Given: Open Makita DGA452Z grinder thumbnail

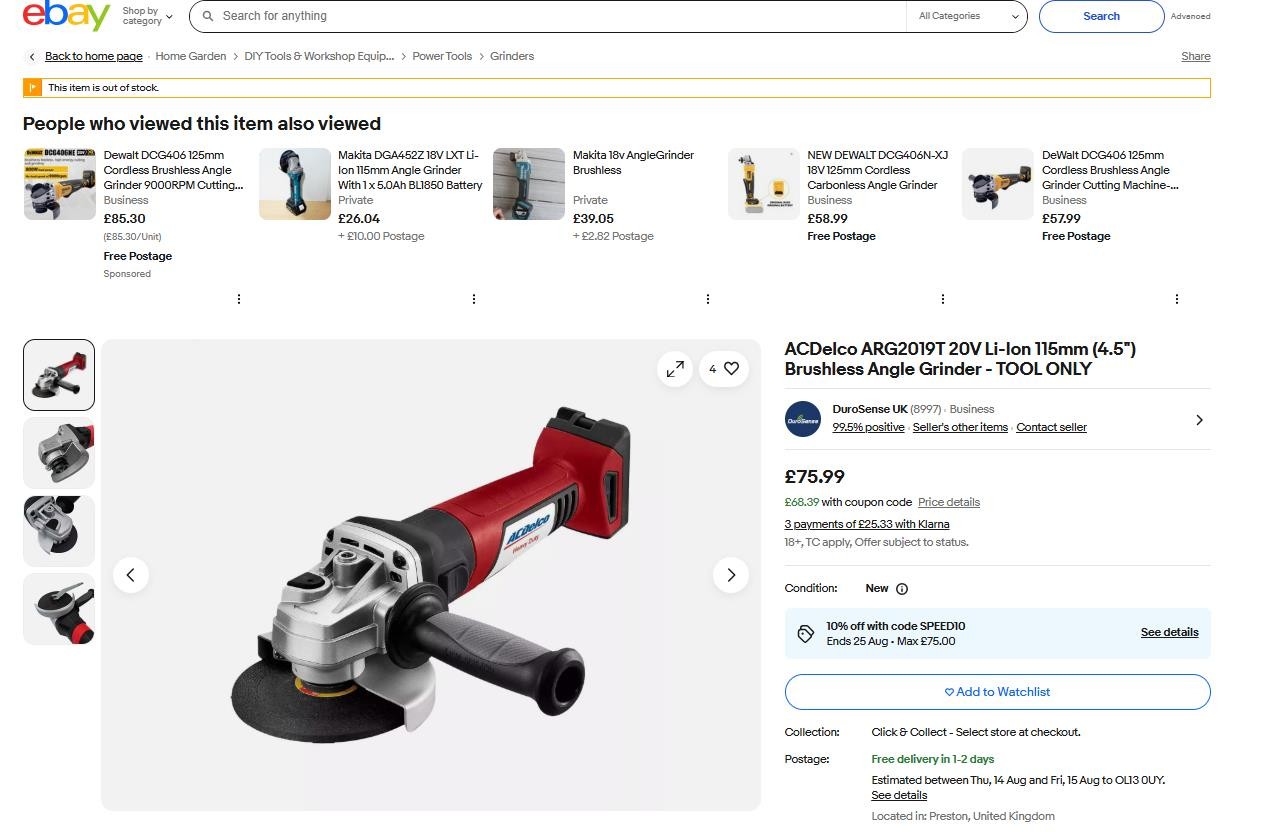Looking at the screenshot, I should (295, 184).
